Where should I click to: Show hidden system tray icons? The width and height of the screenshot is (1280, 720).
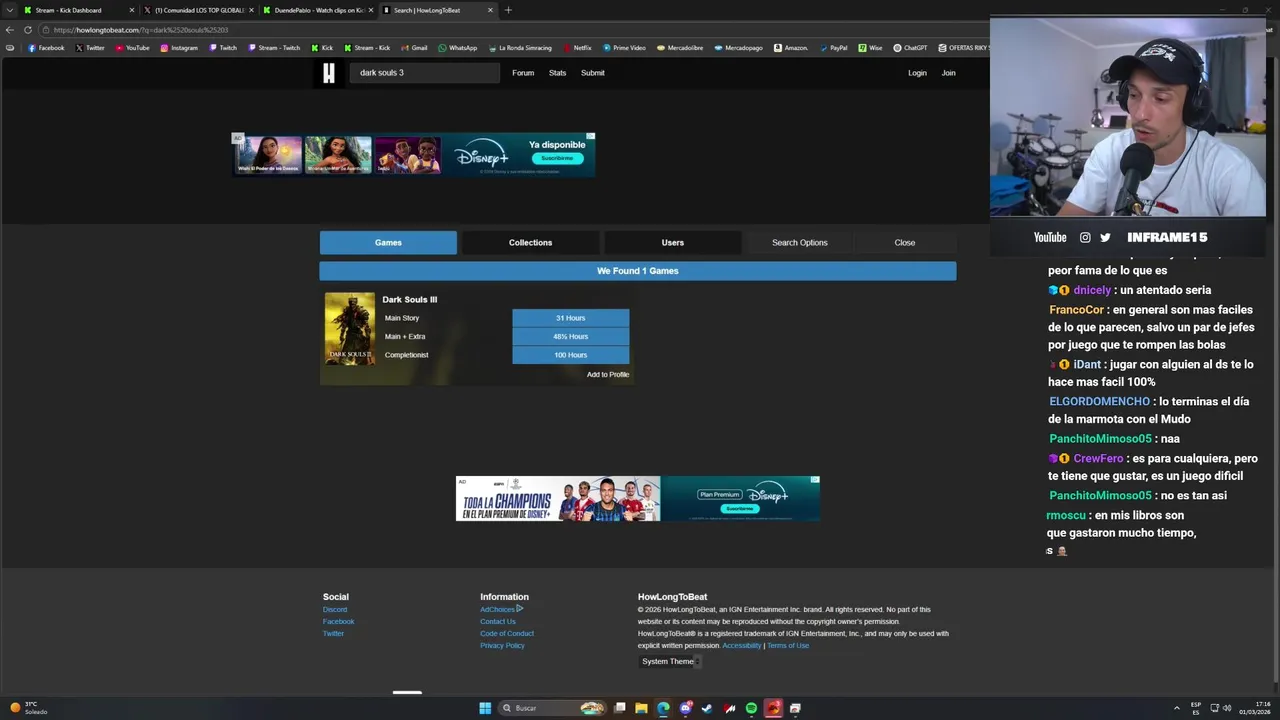point(1176,708)
